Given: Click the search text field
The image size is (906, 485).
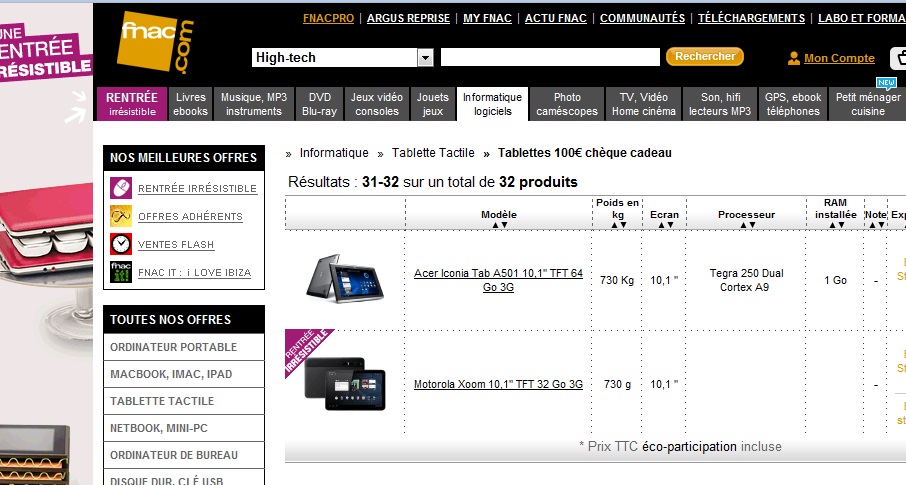Looking at the screenshot, I should tap(550, 57).
